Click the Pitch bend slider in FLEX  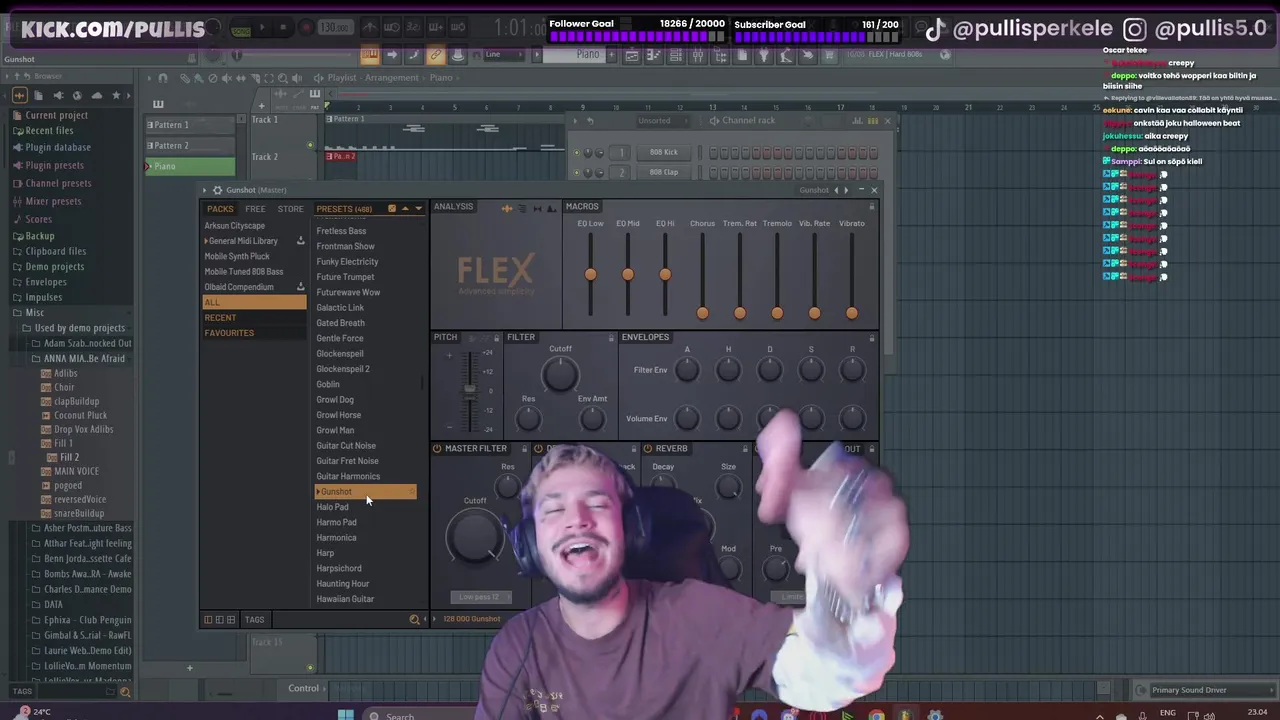pos(469,392)
